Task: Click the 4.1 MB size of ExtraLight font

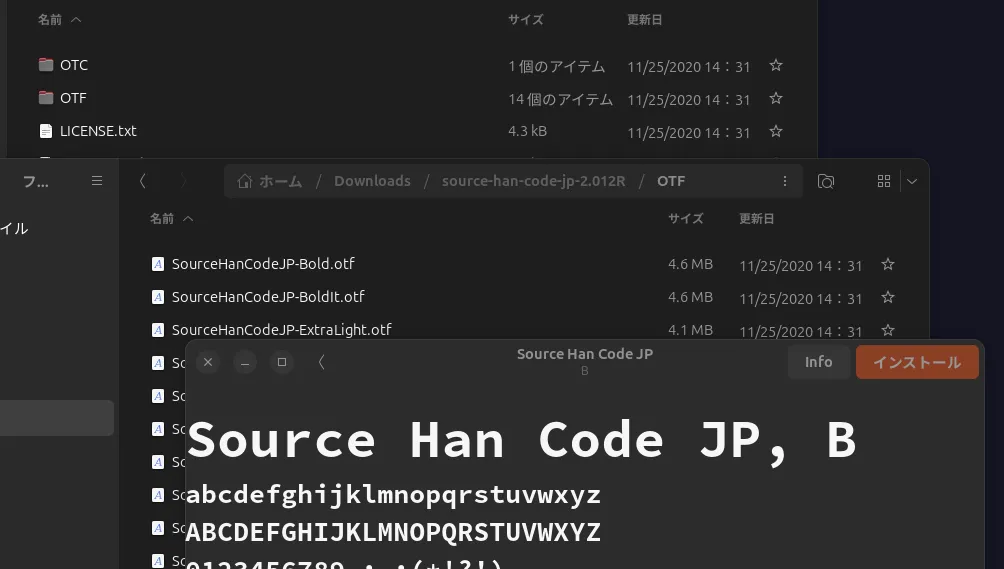Action: 690,330
